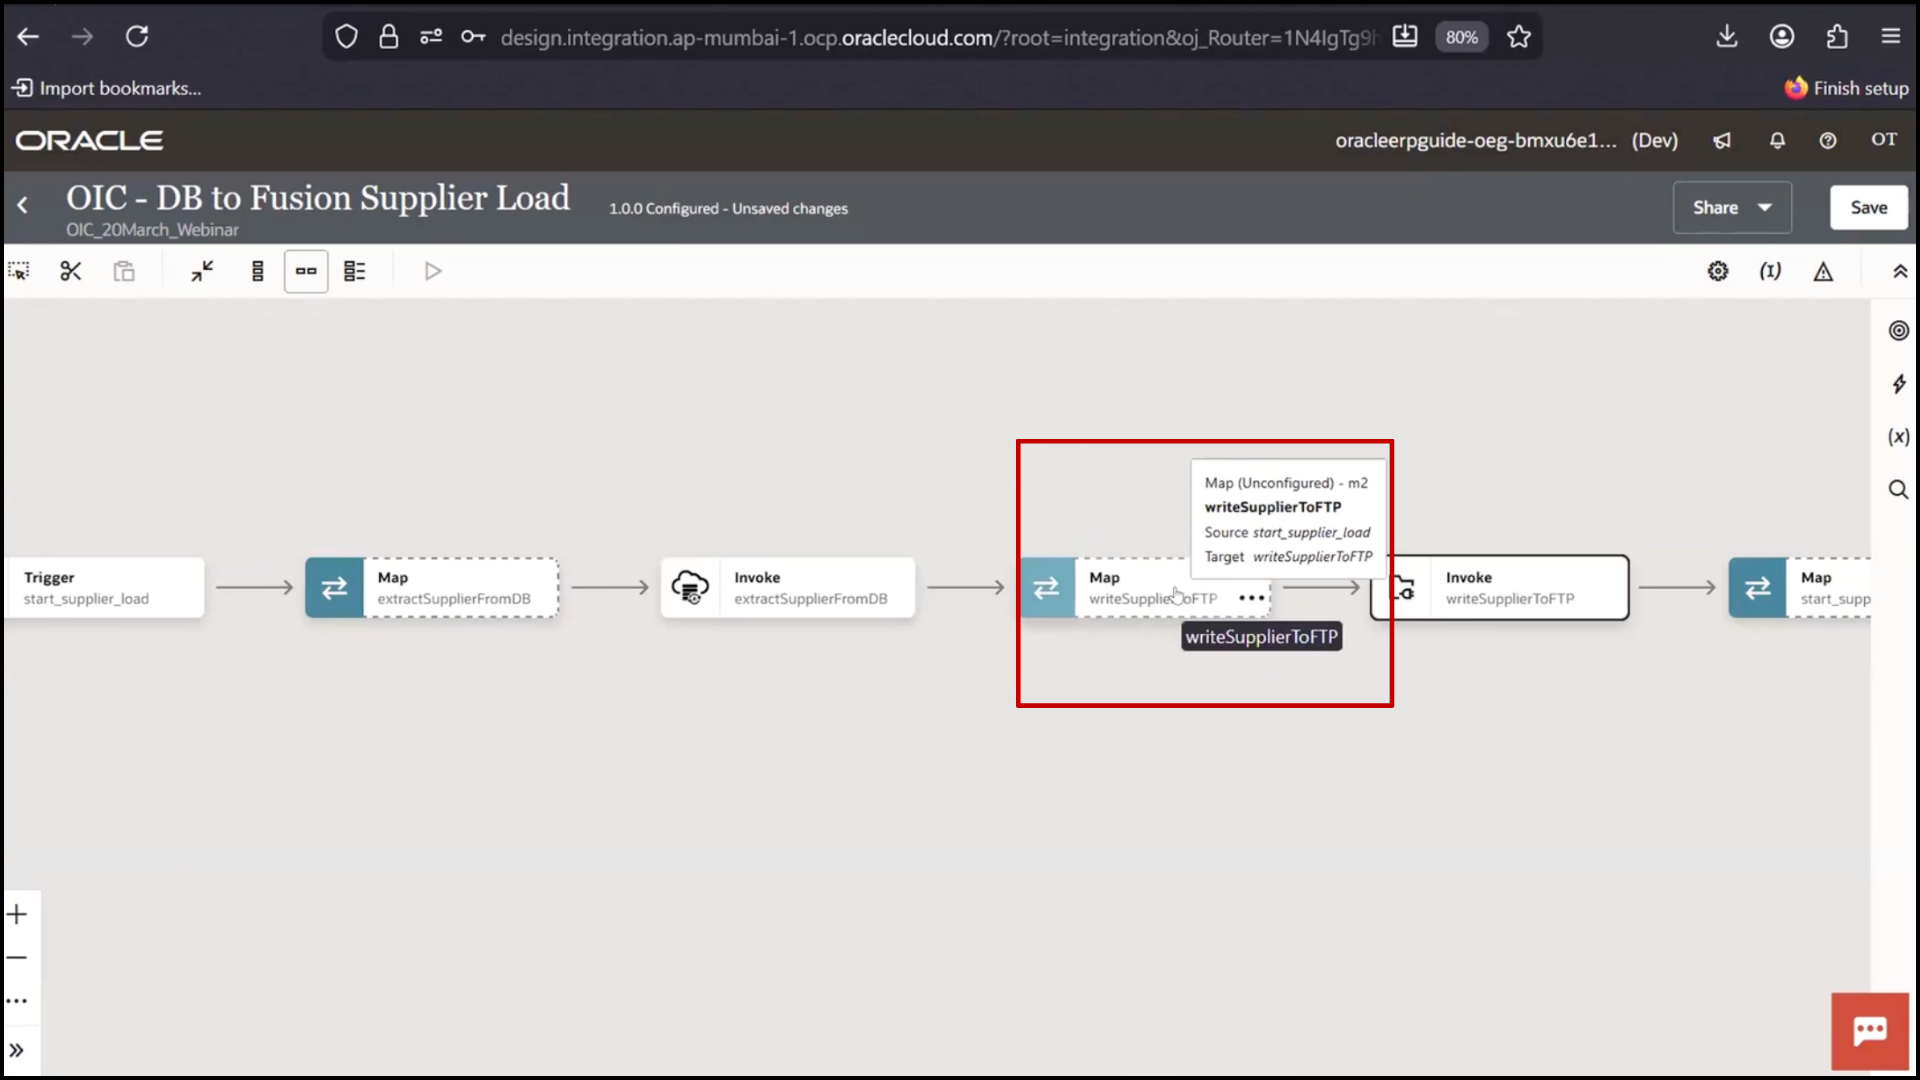Collapse the toolbar with double chevron
Image resolution: width=1920 pixels, height=1080 pixels.
coord(1900,271)
